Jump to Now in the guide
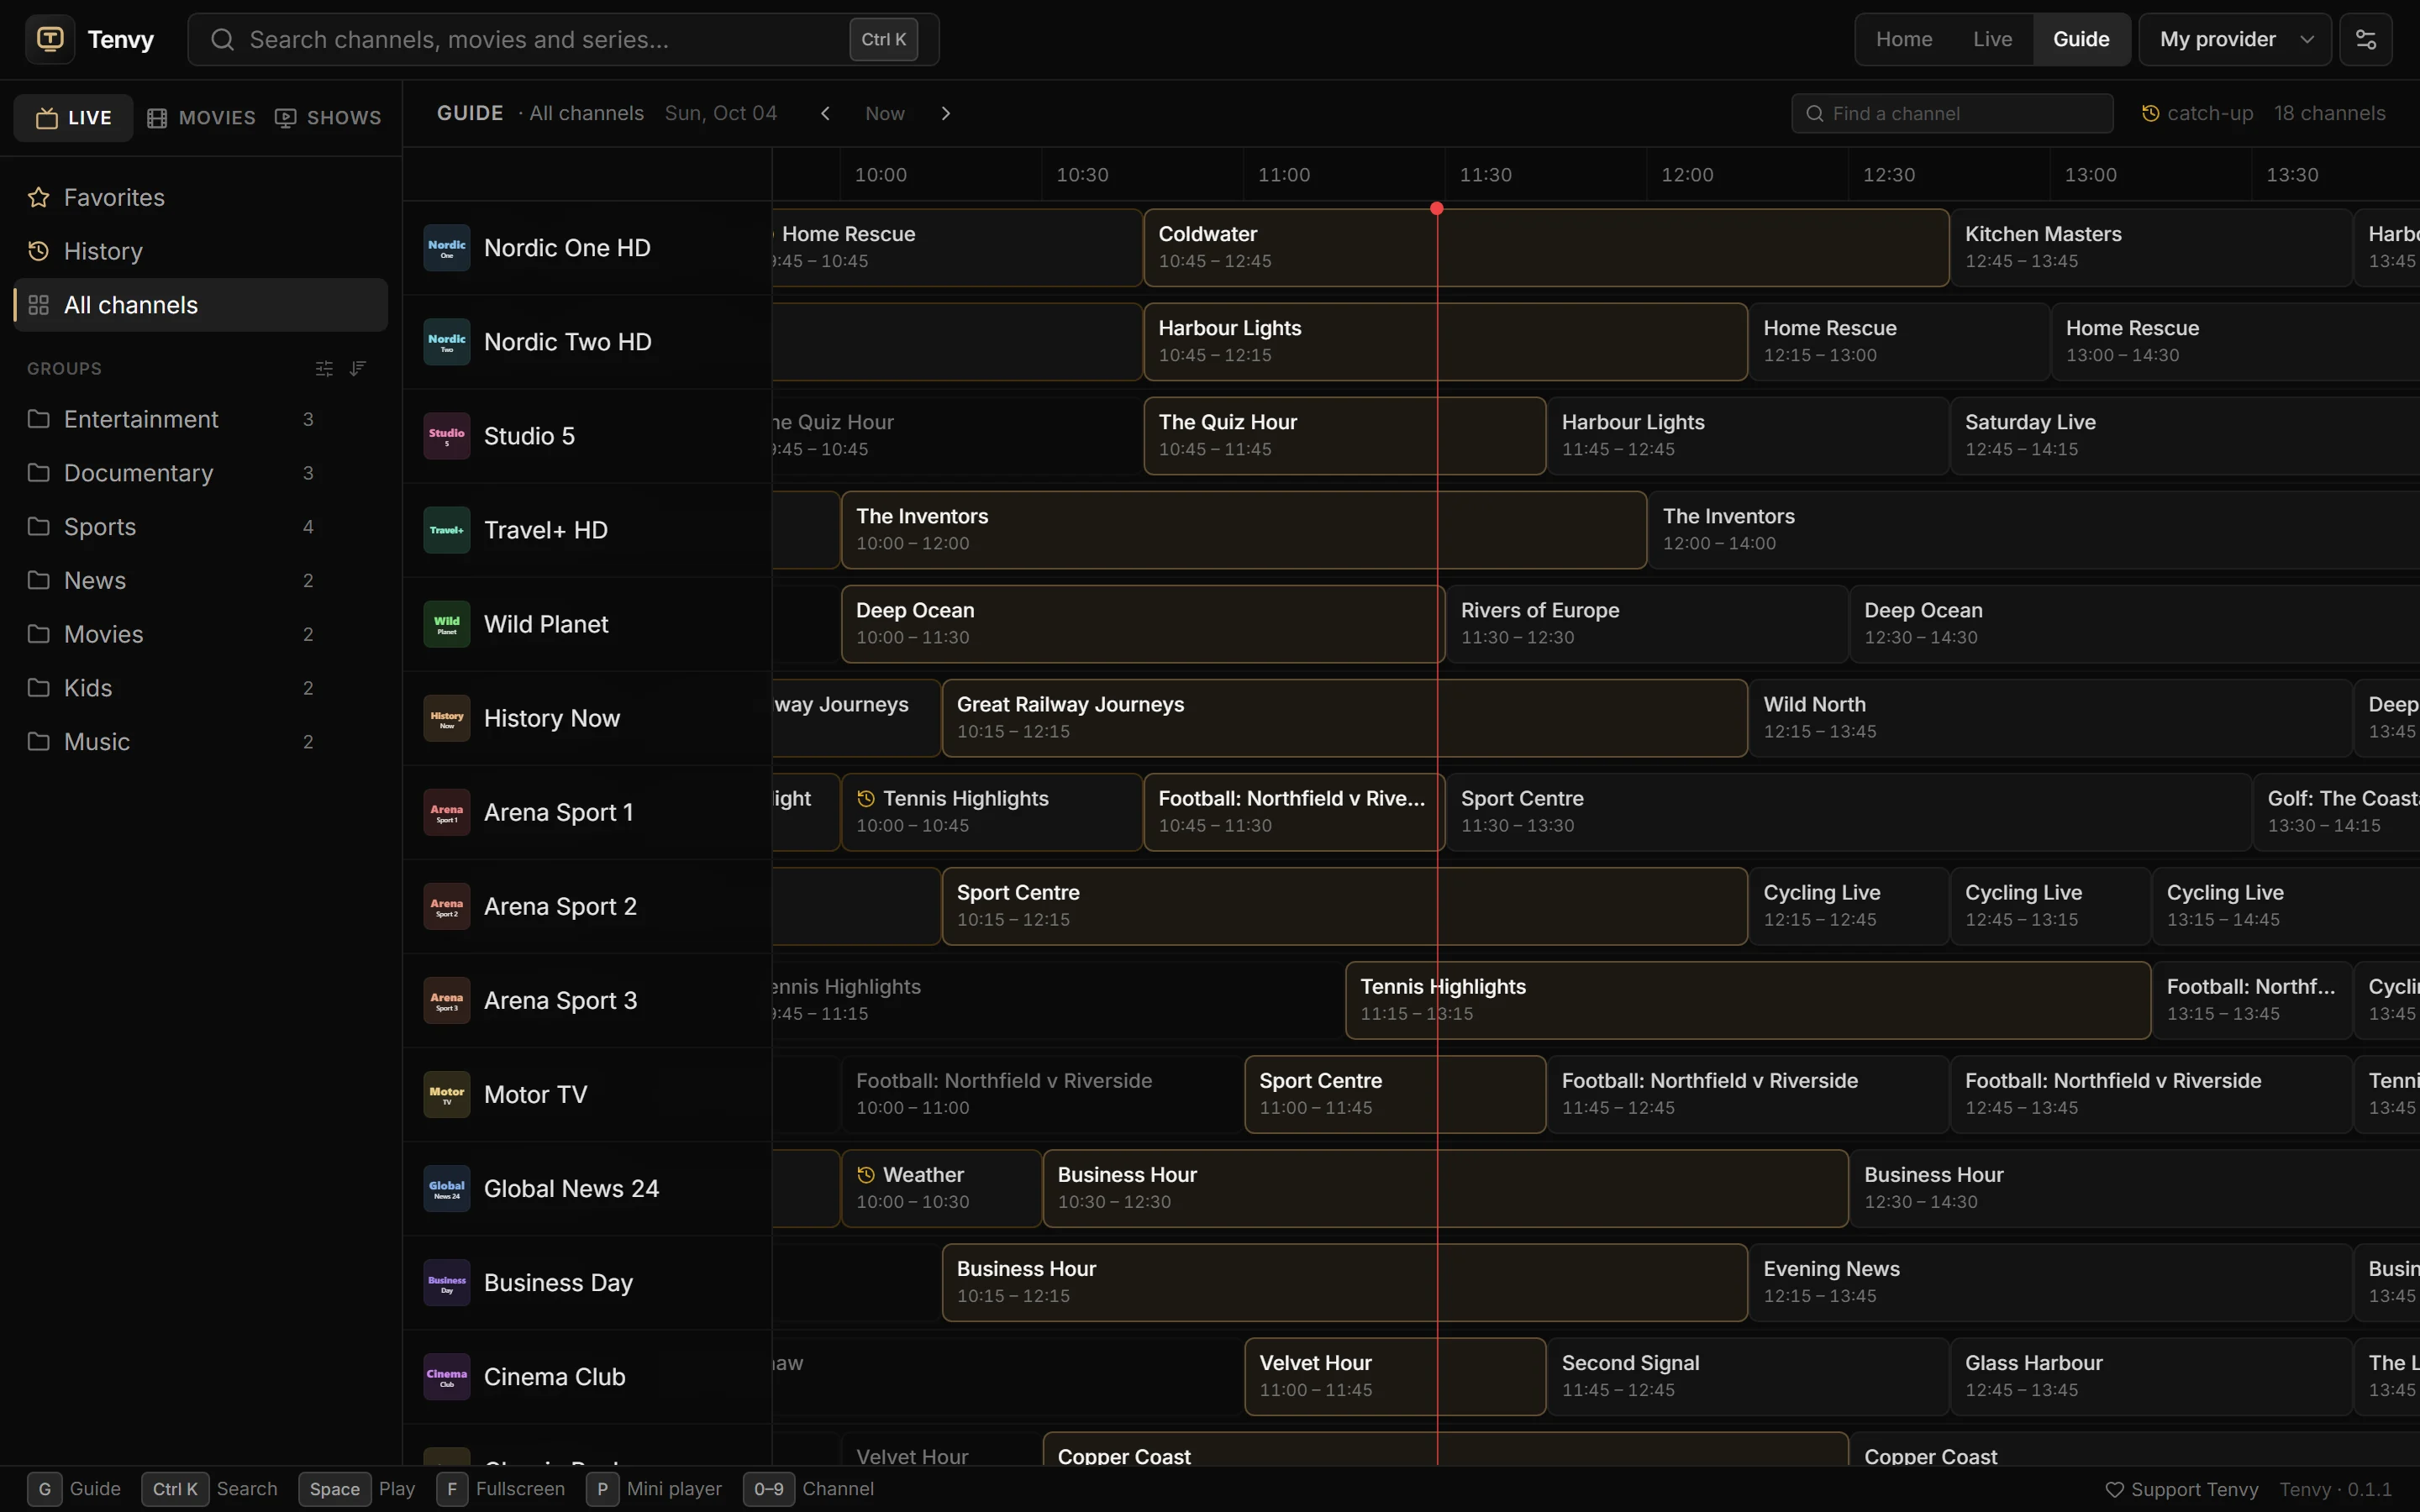Image resolution: width=2420 pixels, height=1512 pixels. (x=885, y=113)
